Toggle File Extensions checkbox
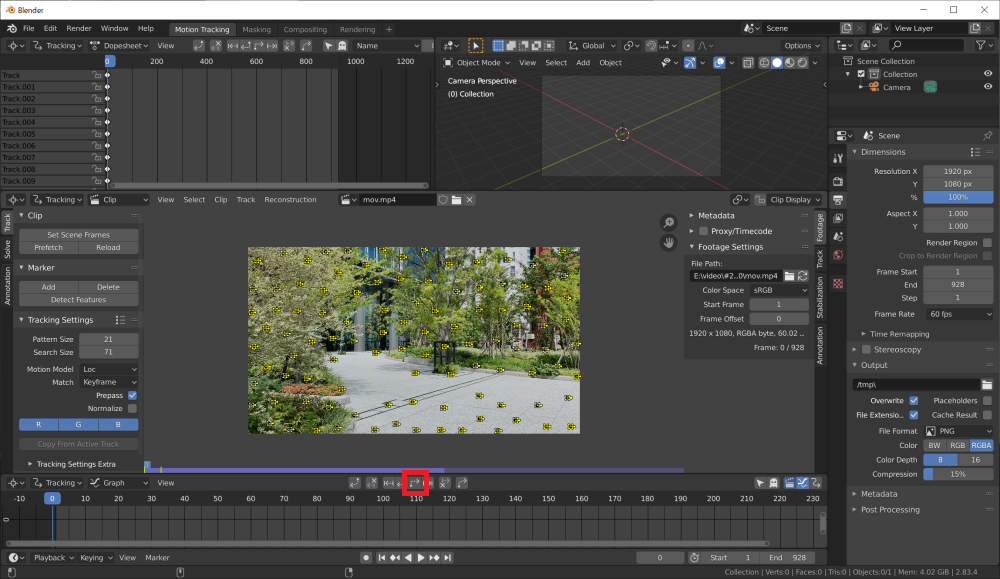 pyautogui.click(x=913, y=414)
